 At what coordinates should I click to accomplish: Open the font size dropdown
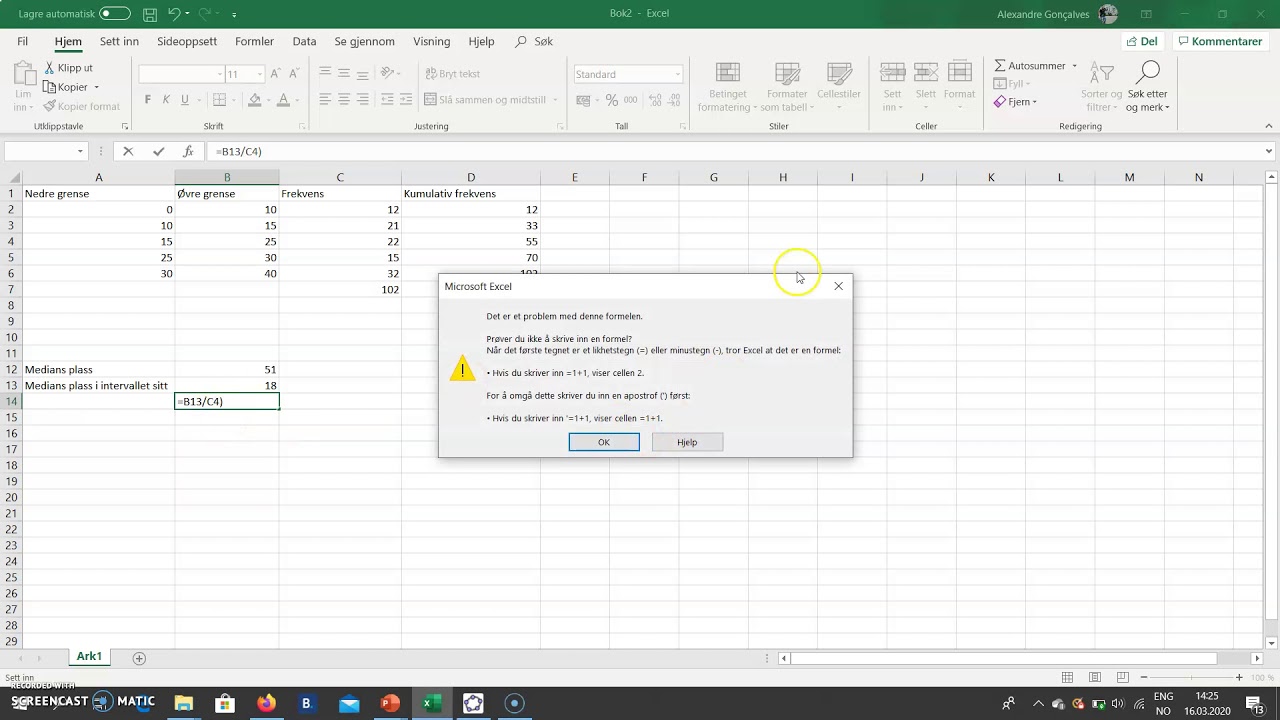[x=260, y=74]
